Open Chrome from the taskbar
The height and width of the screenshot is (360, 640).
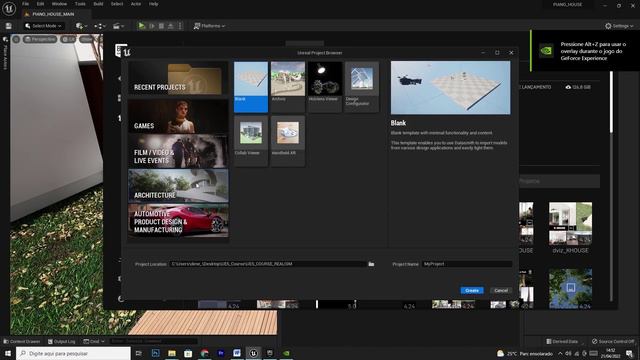click(204, 353)
